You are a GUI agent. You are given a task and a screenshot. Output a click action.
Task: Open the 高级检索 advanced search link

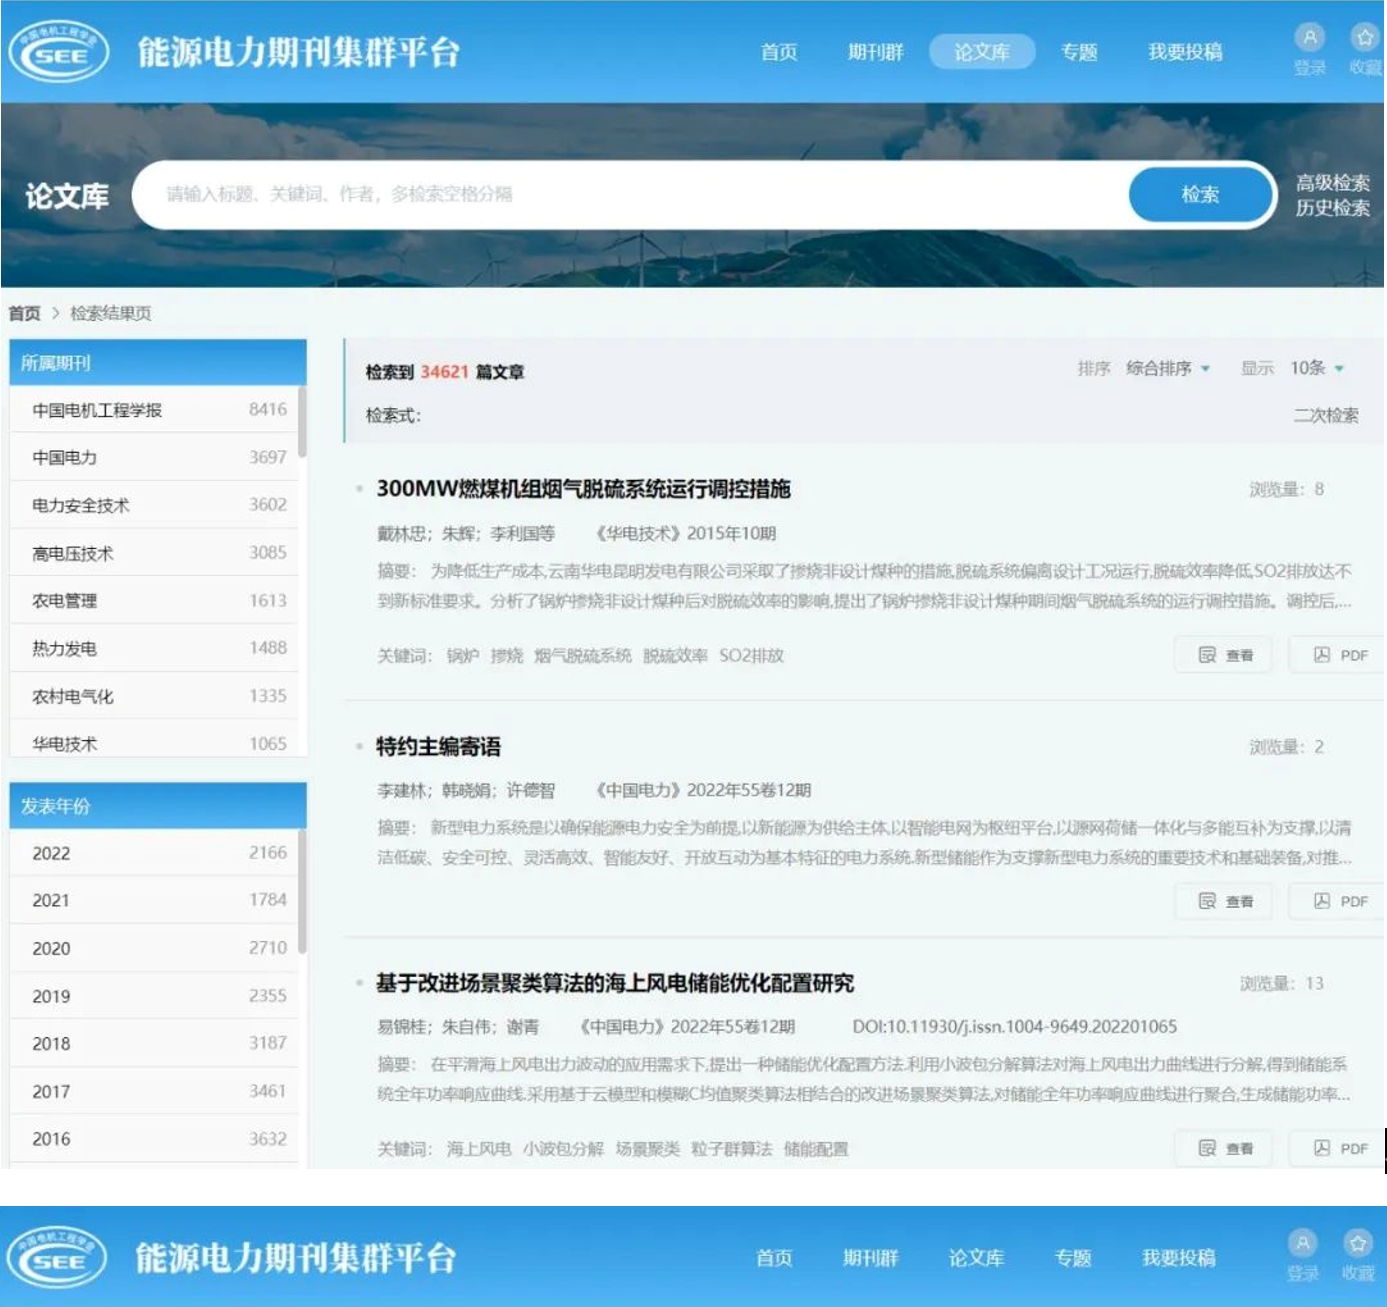pyautogui.click(x=1332, y=182)
